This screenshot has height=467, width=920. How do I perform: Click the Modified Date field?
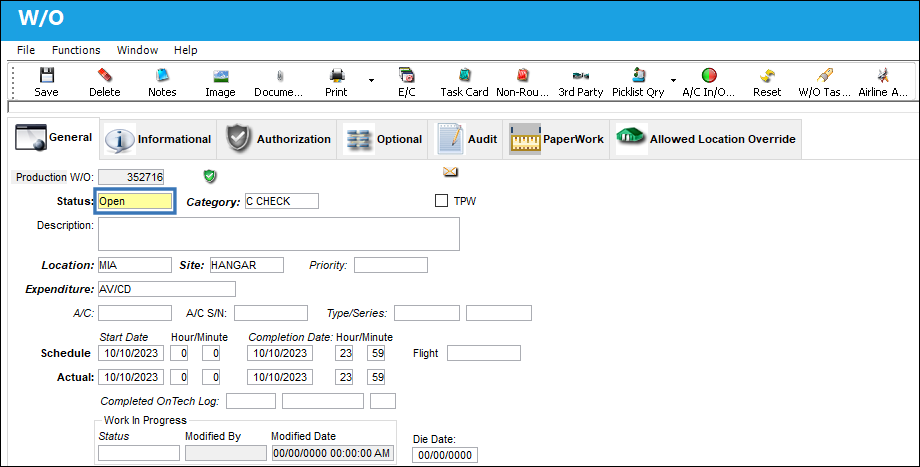[333, 454]
